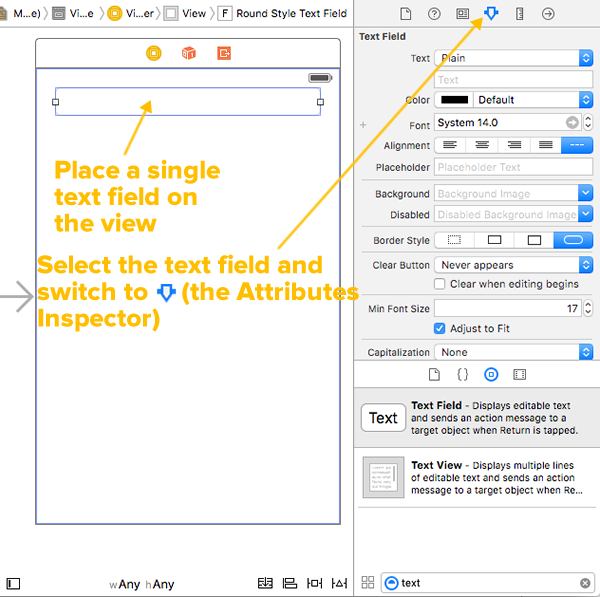Show the Media library

point(519,374)
